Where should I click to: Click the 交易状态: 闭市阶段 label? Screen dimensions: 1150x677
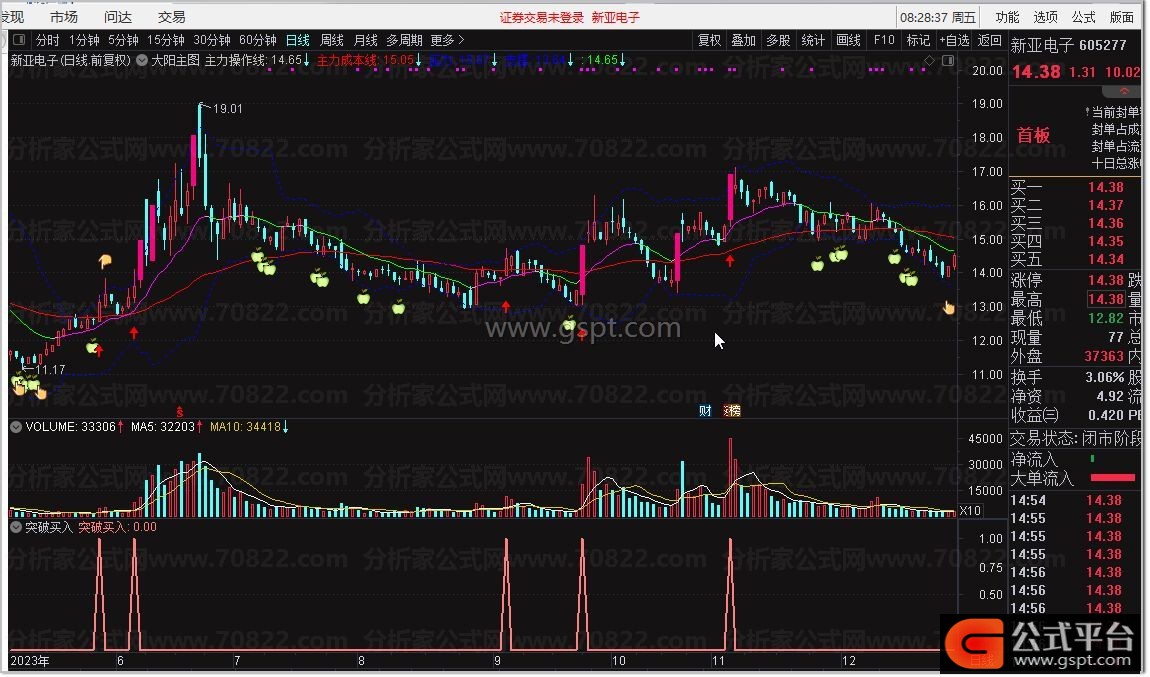[1076, 439]
